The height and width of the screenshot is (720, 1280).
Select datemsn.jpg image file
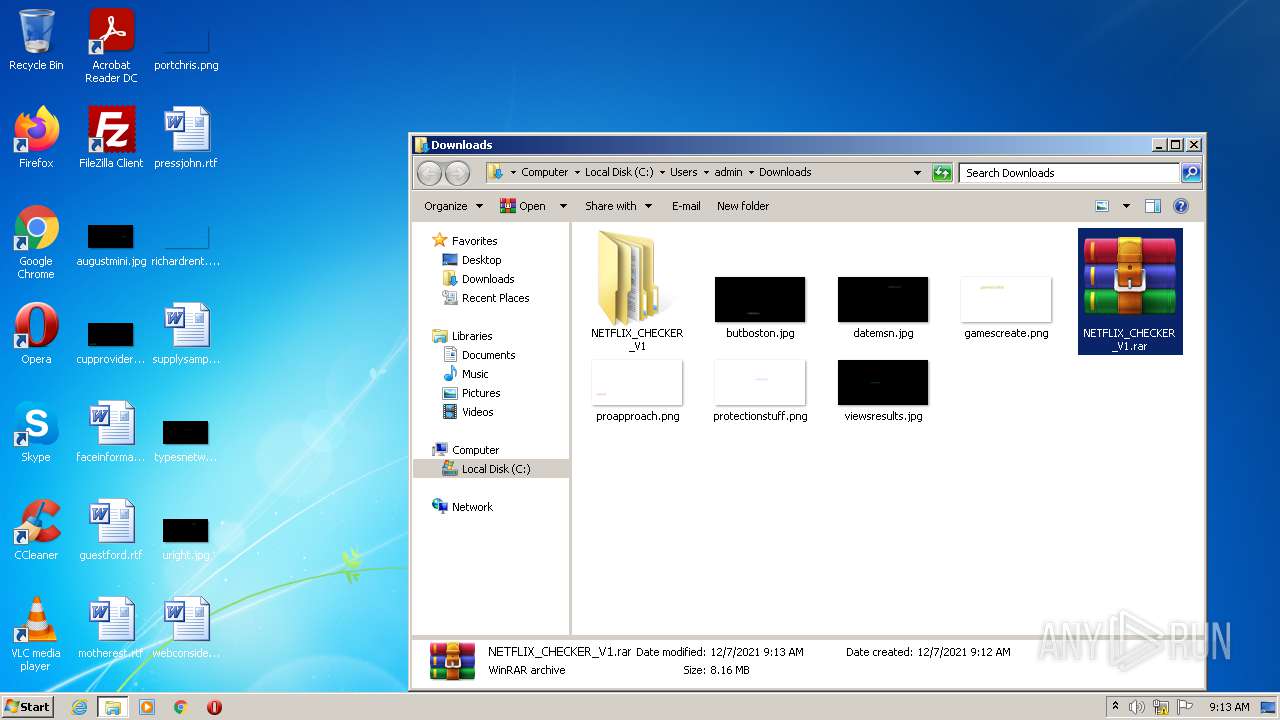coord(883,308)
